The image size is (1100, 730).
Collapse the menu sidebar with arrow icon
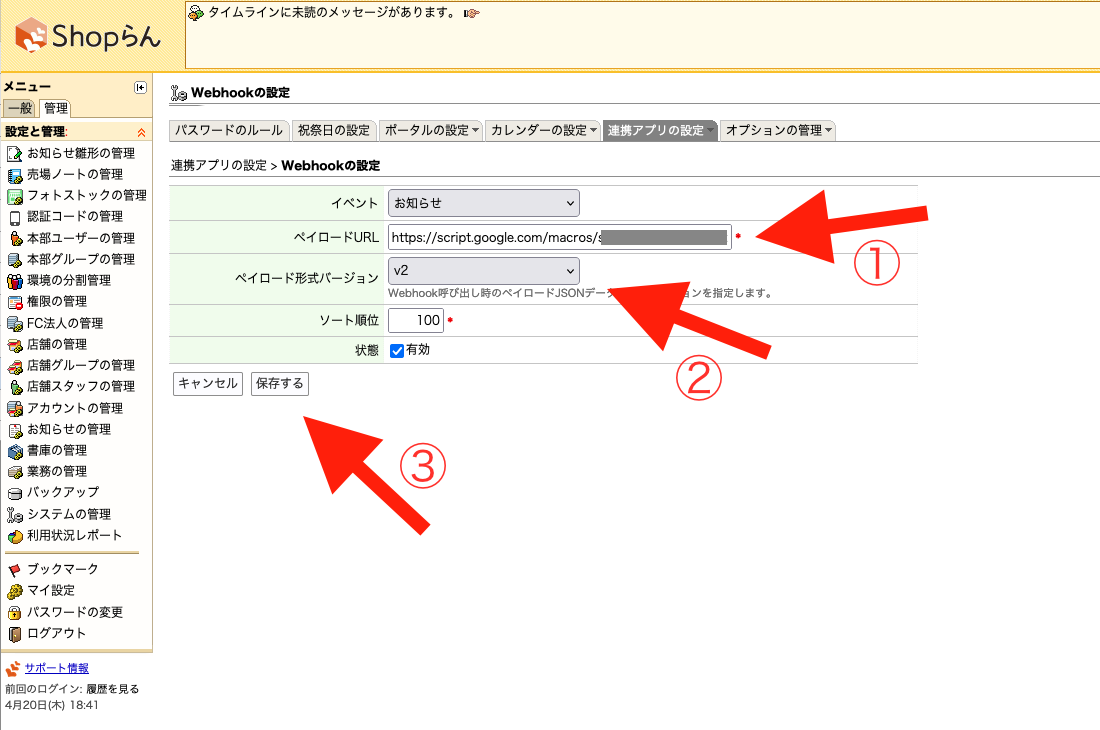tap(140, 88)
